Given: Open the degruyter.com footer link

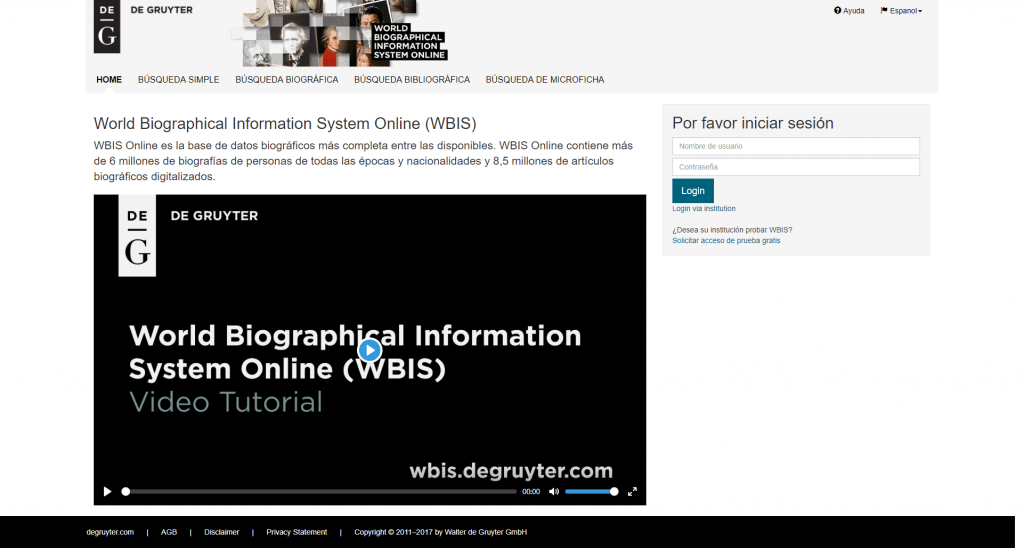Looking at the screenshot, I should (110, 532).
